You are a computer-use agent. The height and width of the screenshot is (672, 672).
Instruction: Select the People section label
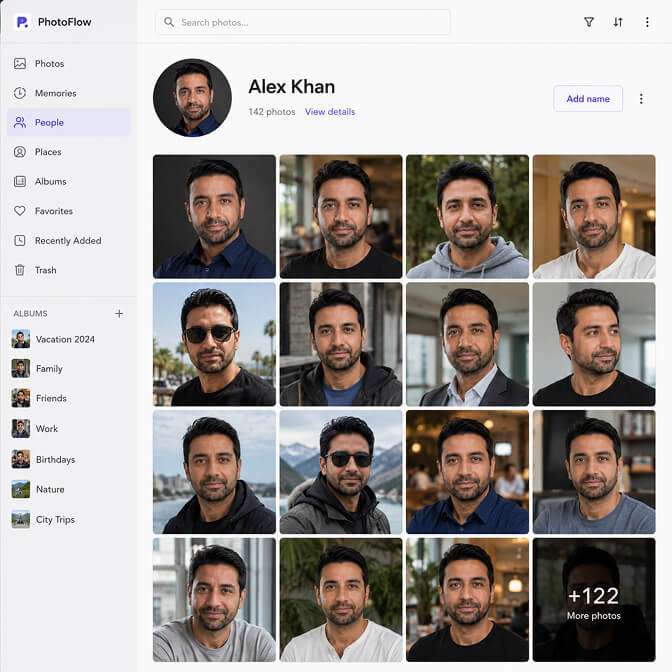(x=49, y=123)
